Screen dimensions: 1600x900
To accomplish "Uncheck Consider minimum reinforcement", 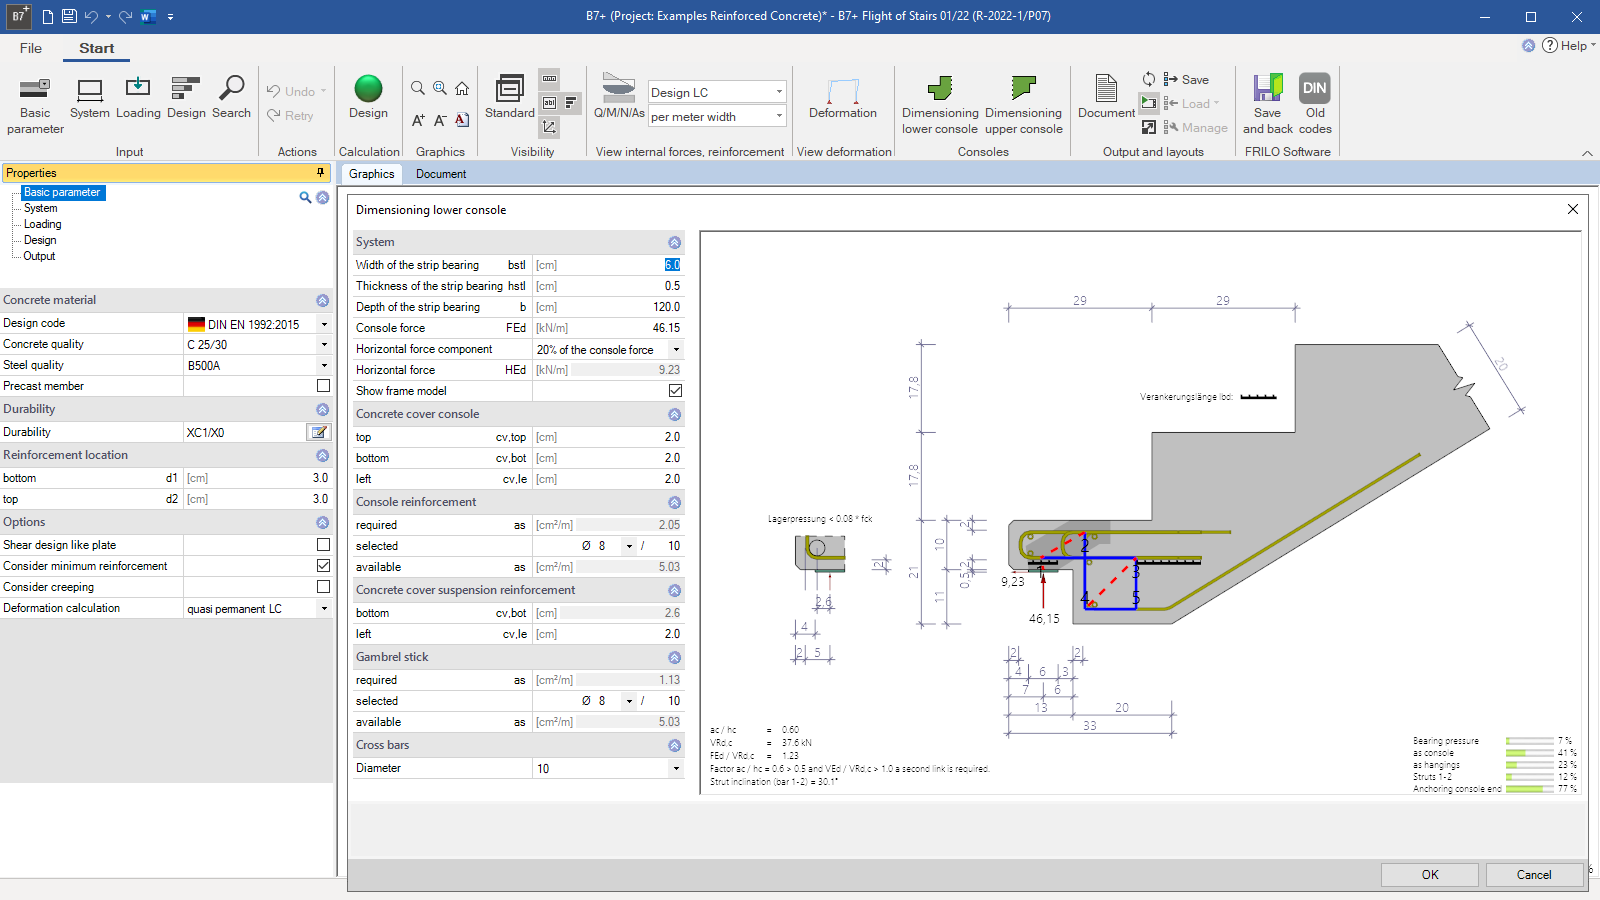I will [x=323, y=566].
